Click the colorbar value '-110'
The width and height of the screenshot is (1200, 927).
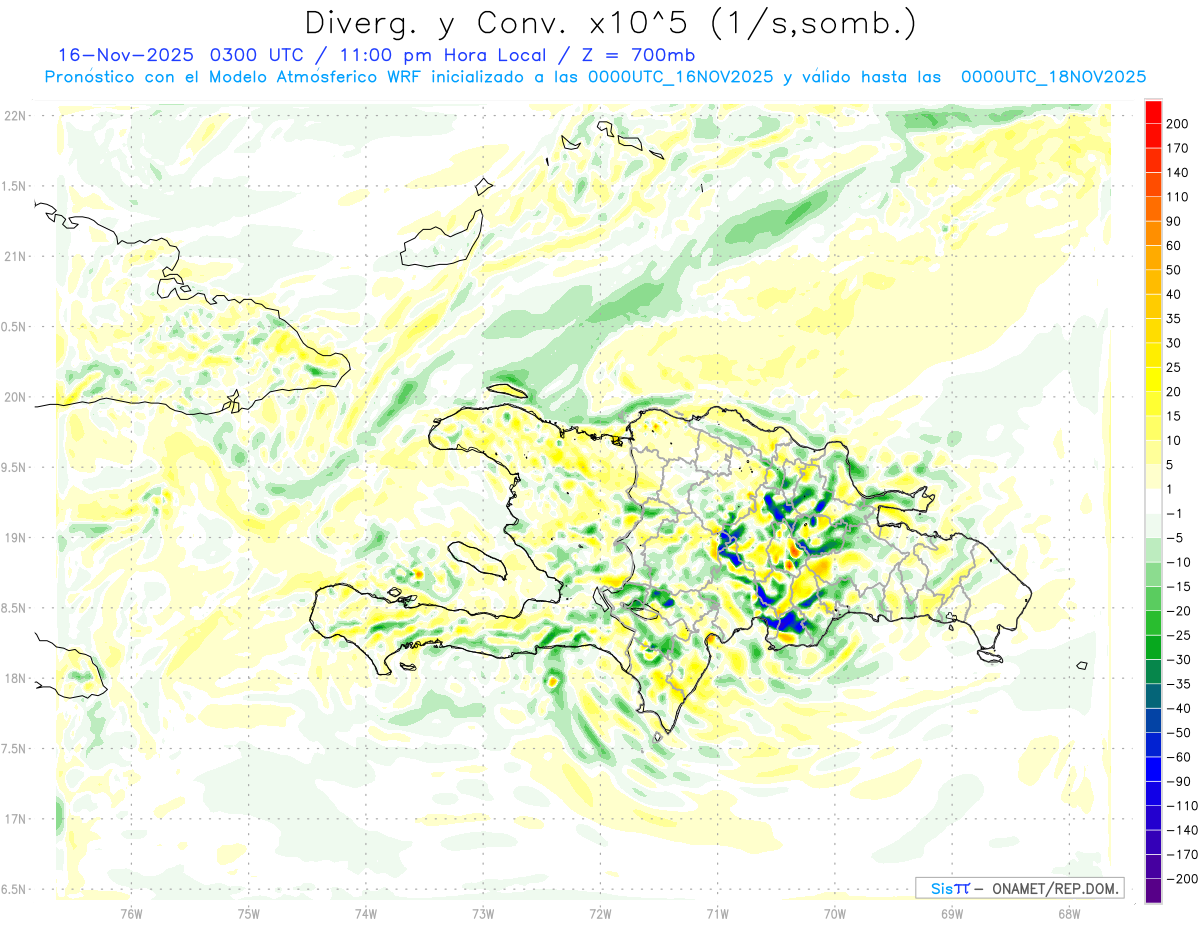click(x=1180, y=805)
